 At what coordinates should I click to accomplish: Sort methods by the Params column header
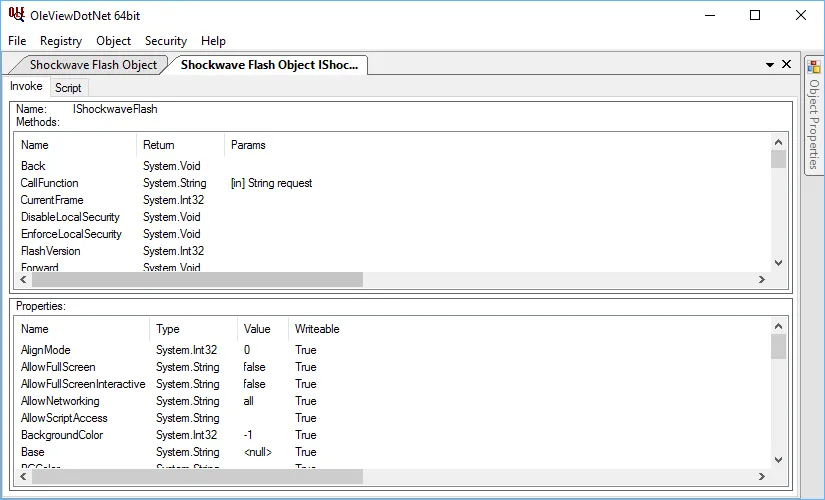click(x=497, y=145)
